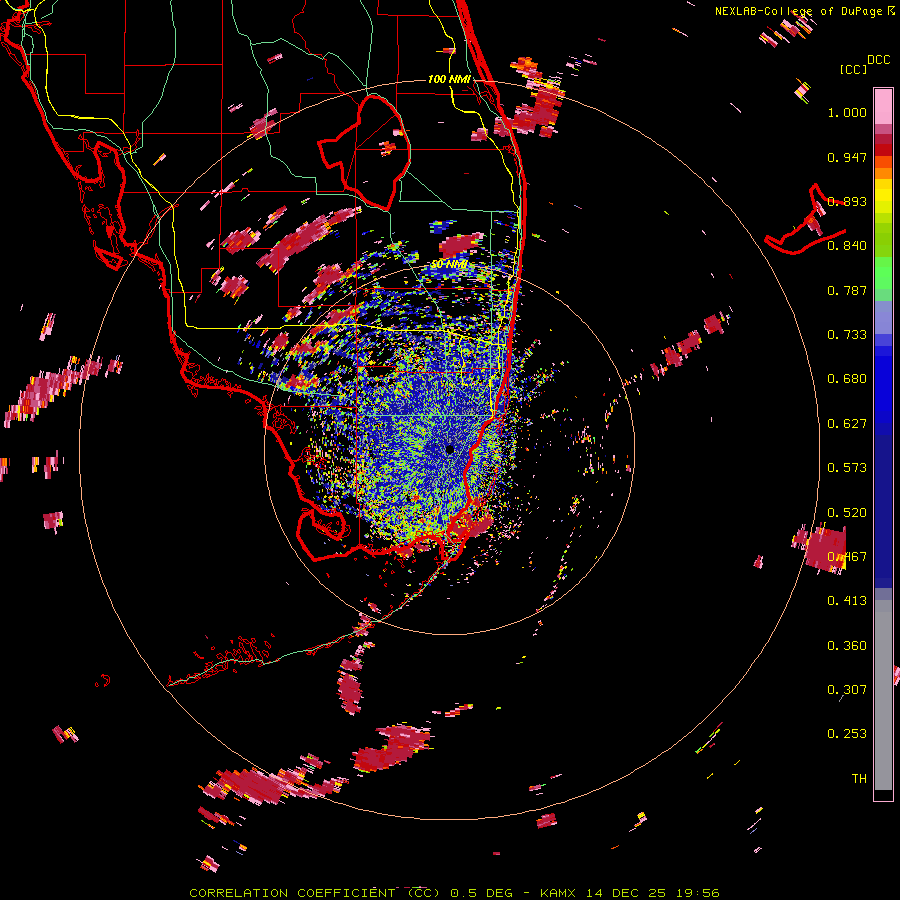
Task: Click the 0.413 scale value
Action: 847,601
